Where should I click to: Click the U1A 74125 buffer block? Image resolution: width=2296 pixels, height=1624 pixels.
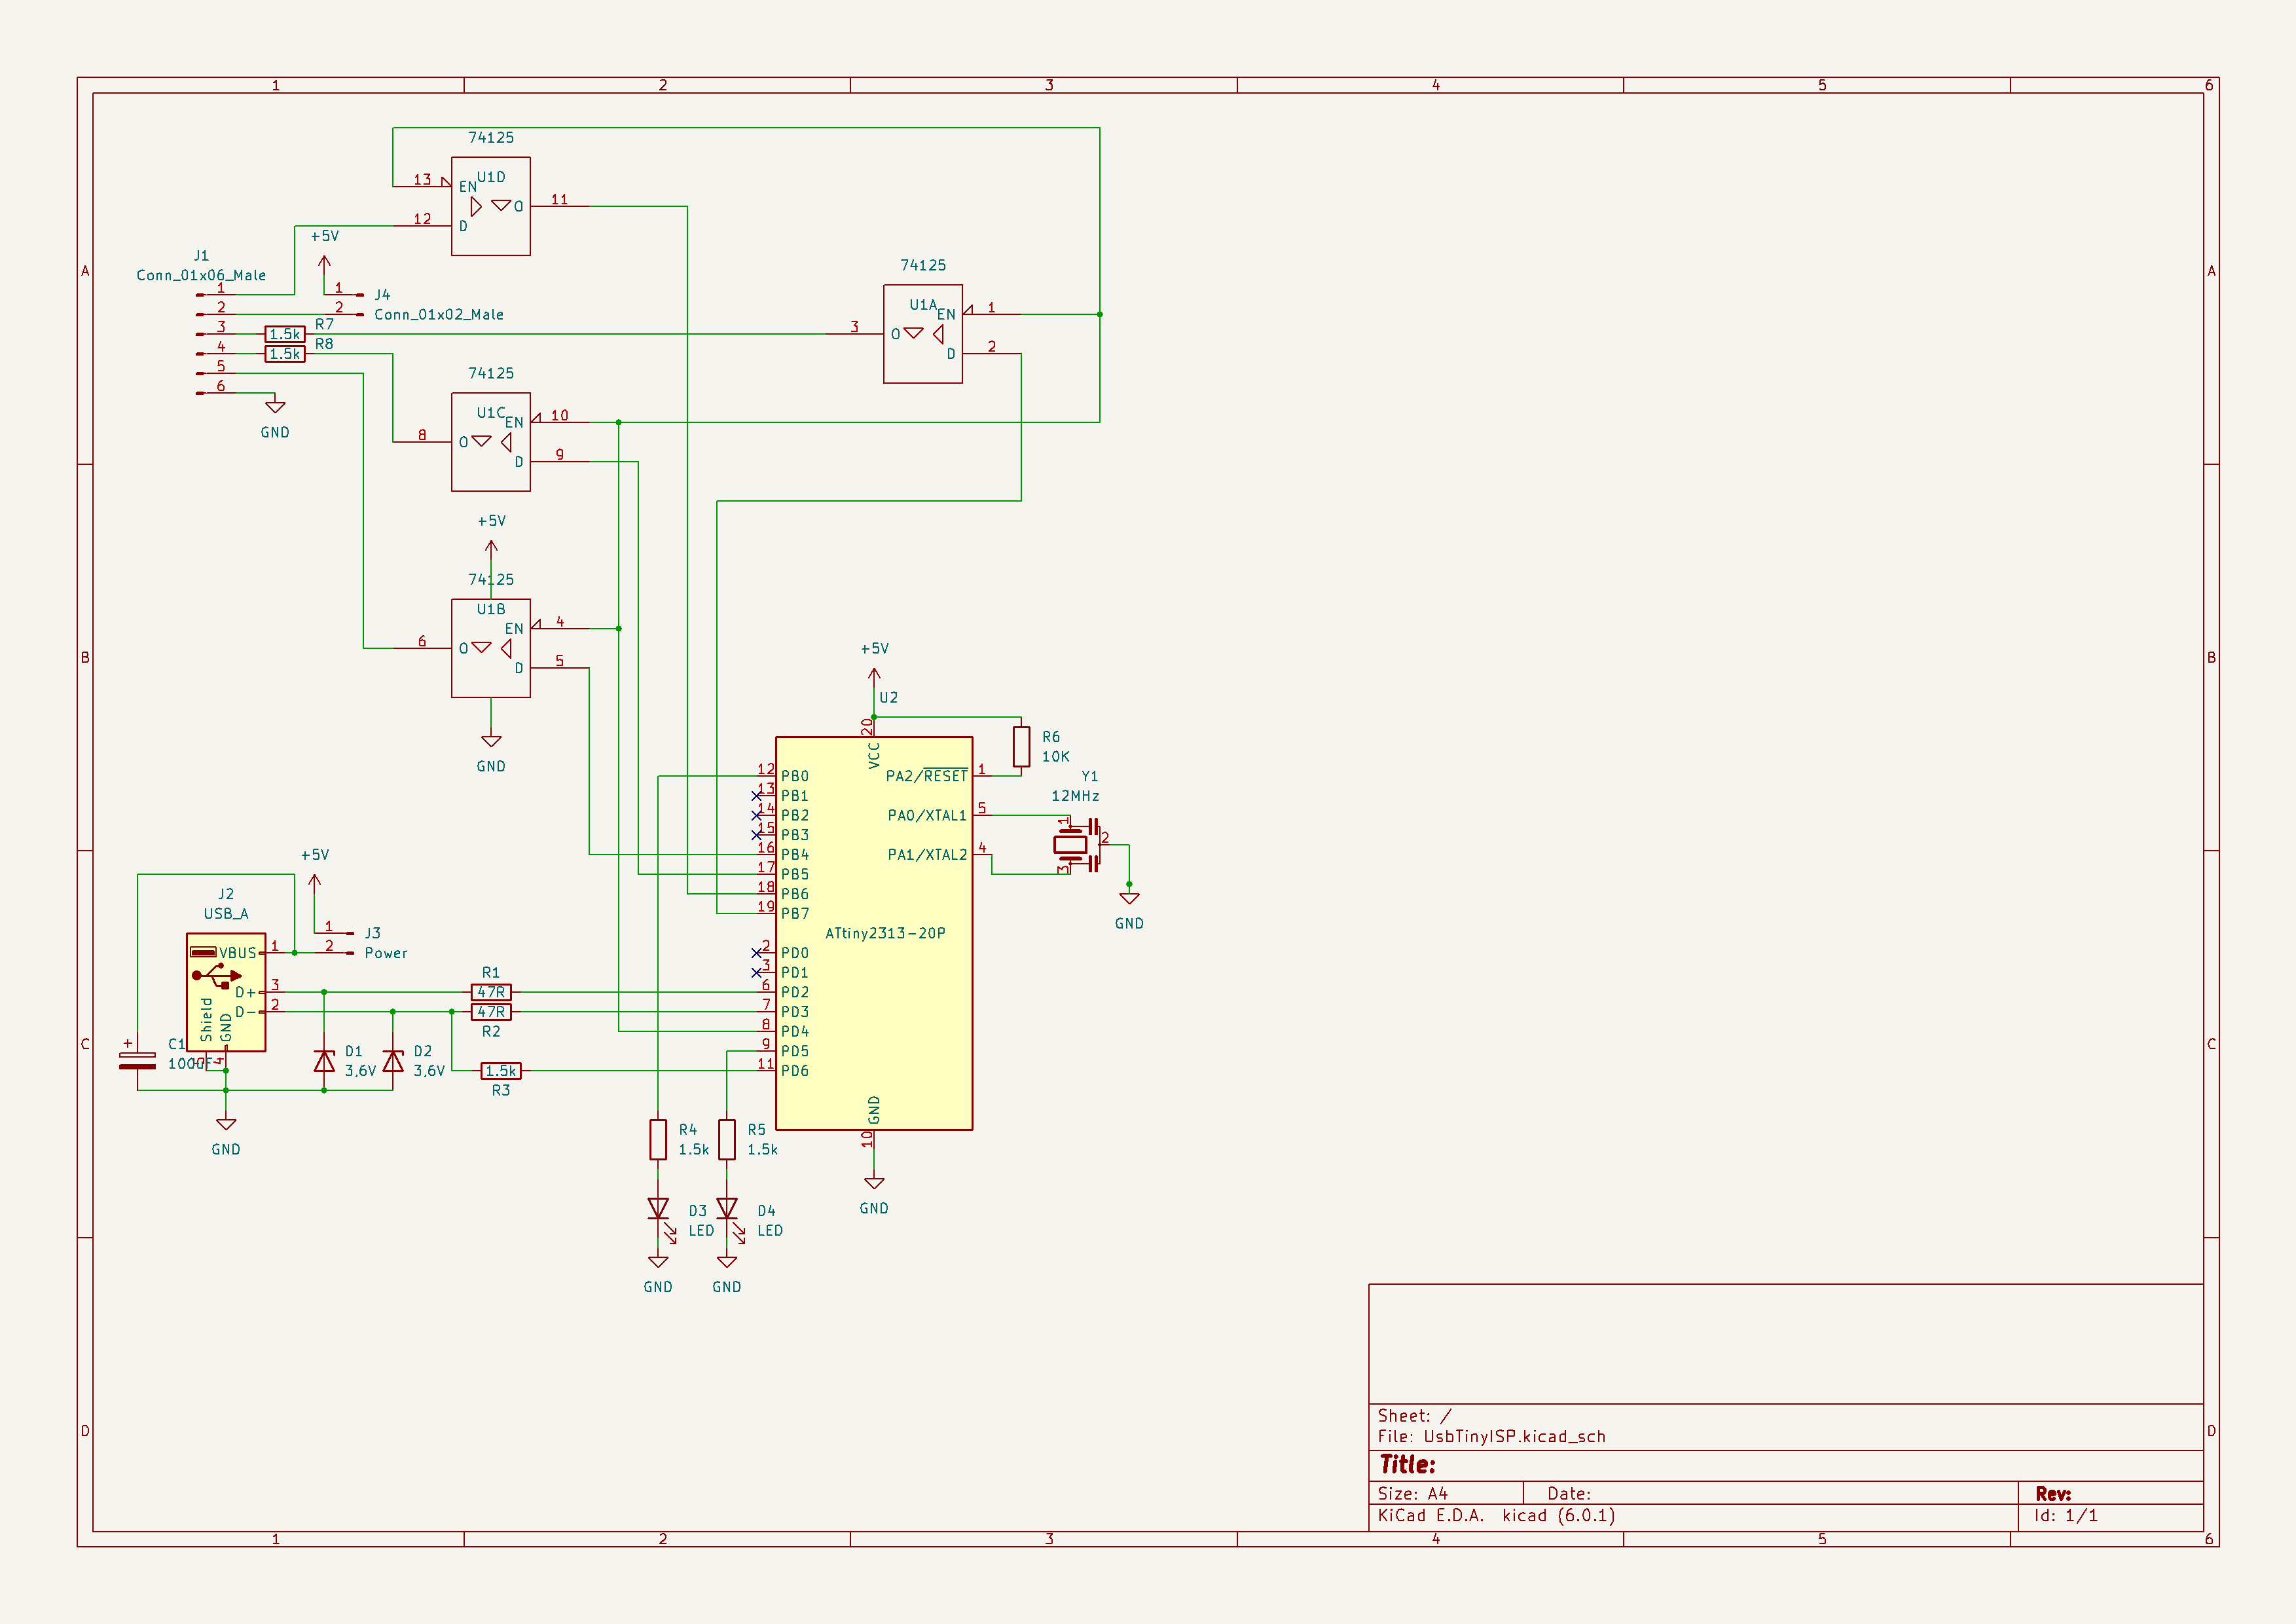pyautogui.click(x=923, y=334)
